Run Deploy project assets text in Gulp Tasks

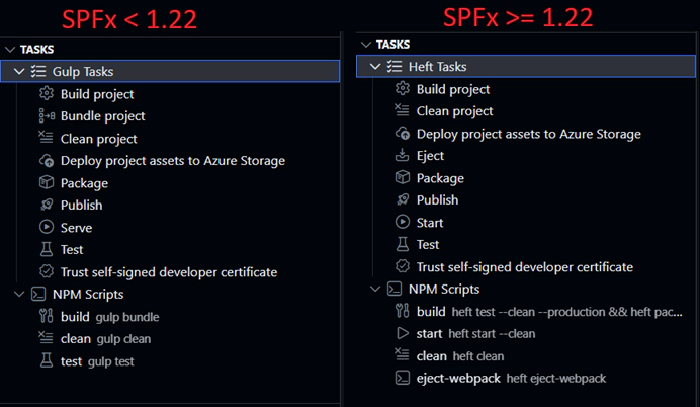[x=173, y=161]
